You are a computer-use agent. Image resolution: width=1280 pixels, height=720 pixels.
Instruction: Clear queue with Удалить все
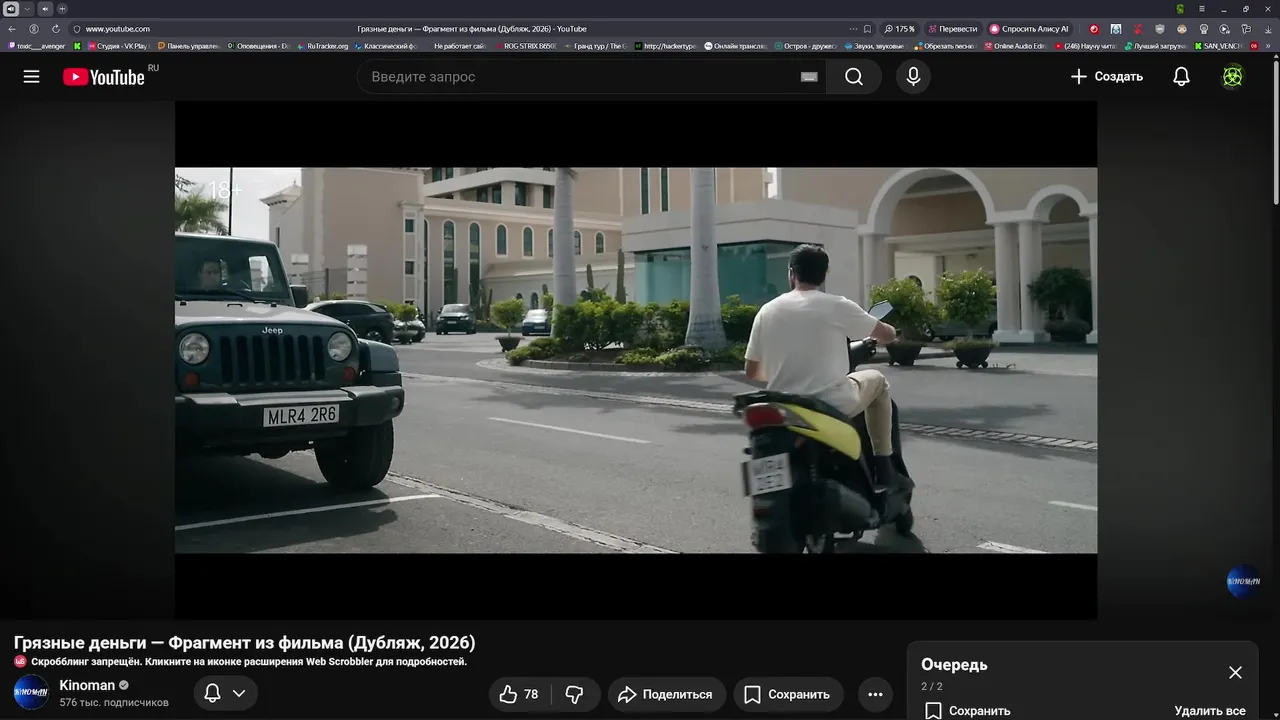pos(1210,711)
